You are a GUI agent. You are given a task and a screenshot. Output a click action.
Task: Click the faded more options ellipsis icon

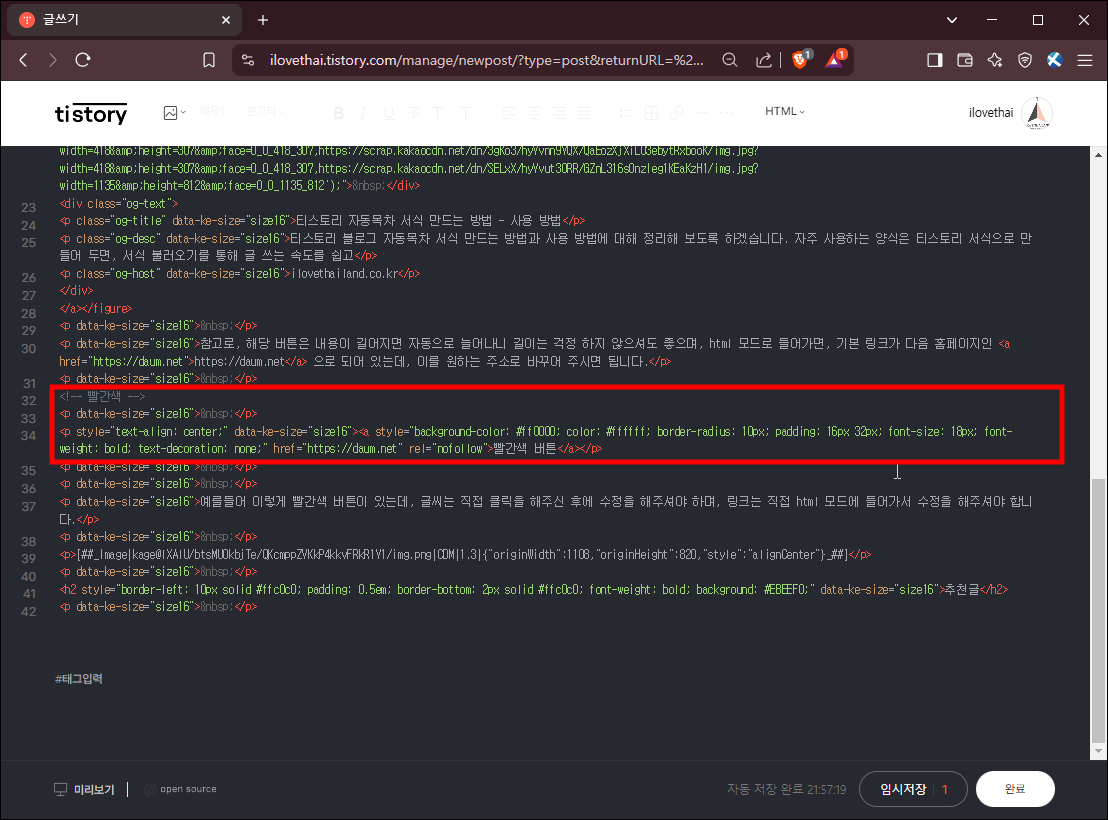[727, 113]
